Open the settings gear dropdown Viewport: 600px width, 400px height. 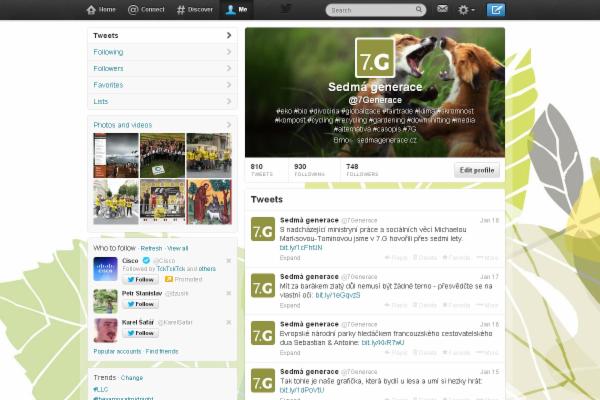[x=467, y=10]
